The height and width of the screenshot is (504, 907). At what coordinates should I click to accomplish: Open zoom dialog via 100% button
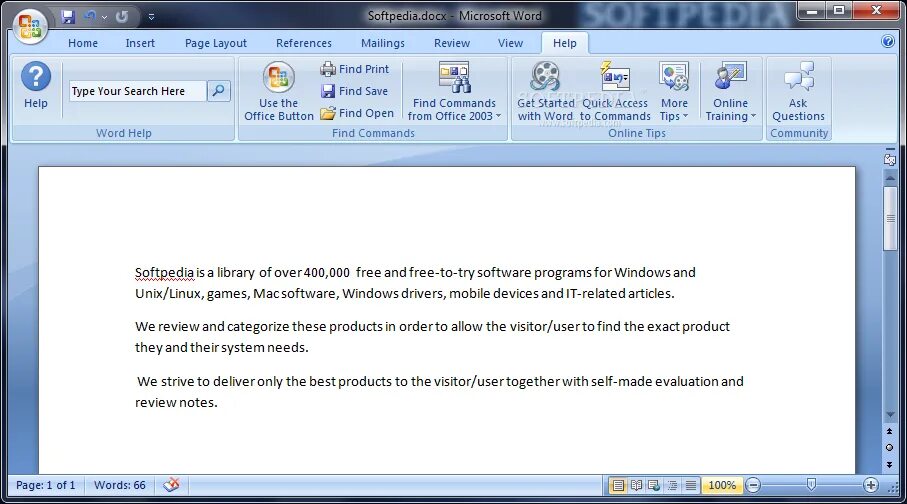(722, 485)
